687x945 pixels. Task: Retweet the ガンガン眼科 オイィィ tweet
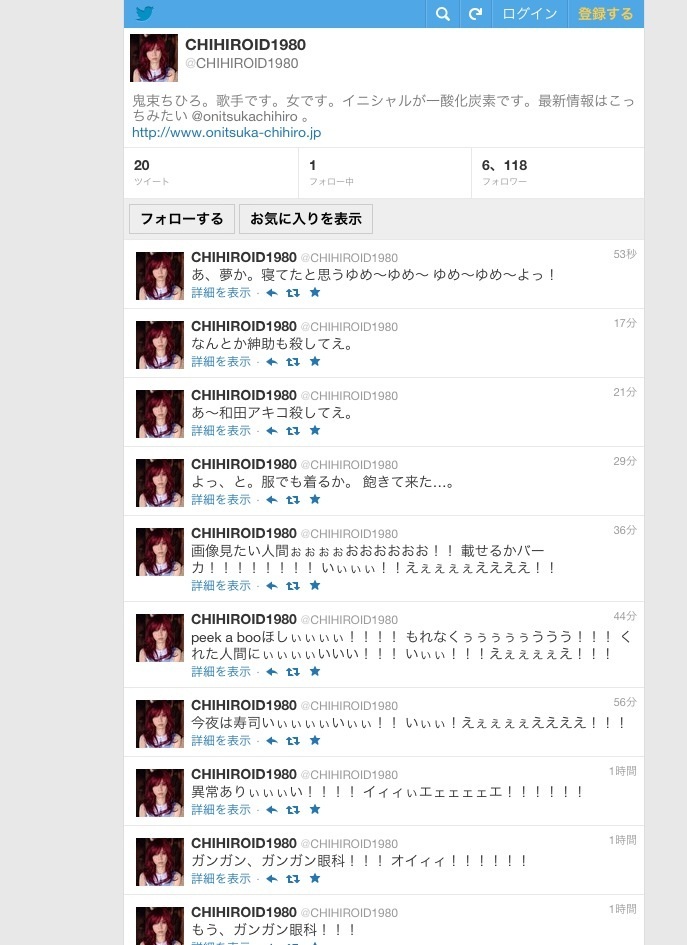point(293,879)
